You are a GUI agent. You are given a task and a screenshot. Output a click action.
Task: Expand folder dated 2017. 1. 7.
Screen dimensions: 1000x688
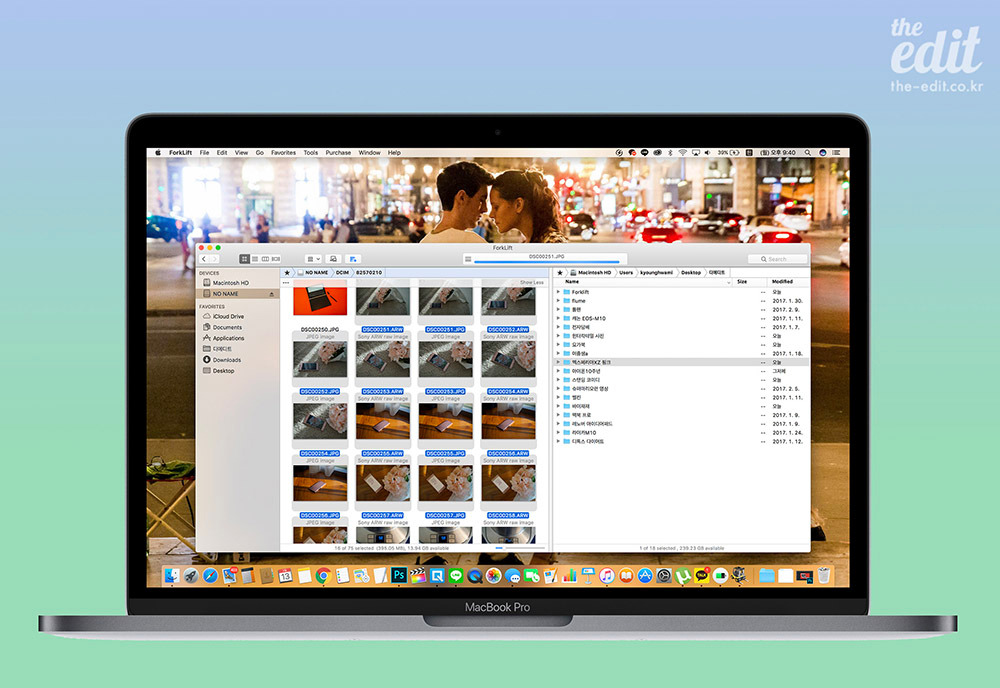coord(559,327)
